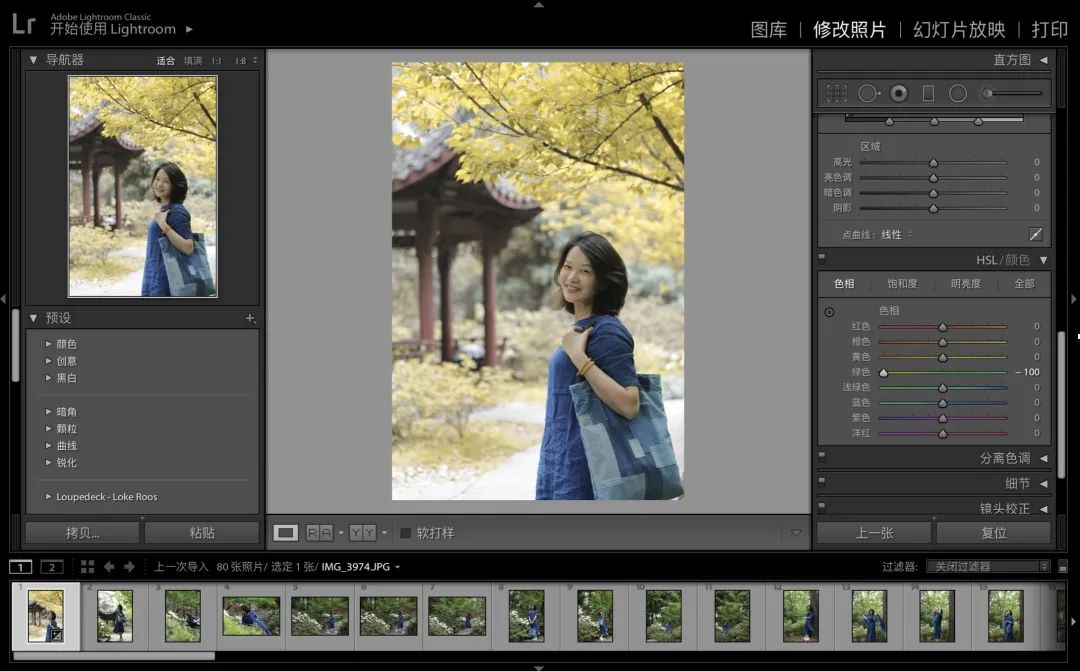Click the add preset plus icon
This screenshot has width=1080, height=671.
point(250,318)
